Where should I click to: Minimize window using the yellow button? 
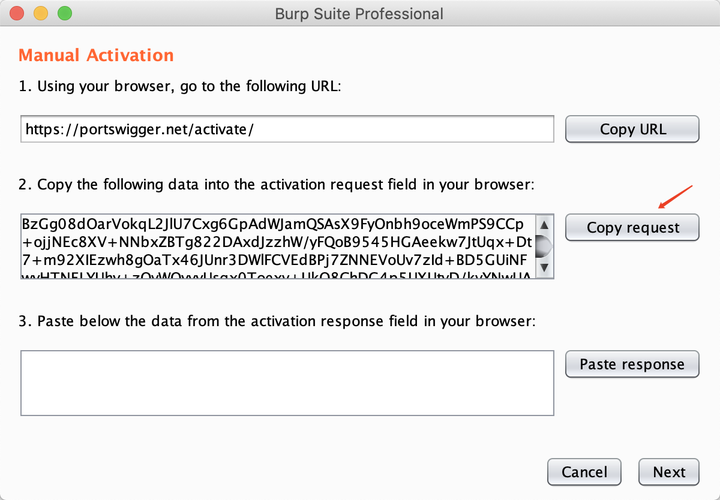42,14
